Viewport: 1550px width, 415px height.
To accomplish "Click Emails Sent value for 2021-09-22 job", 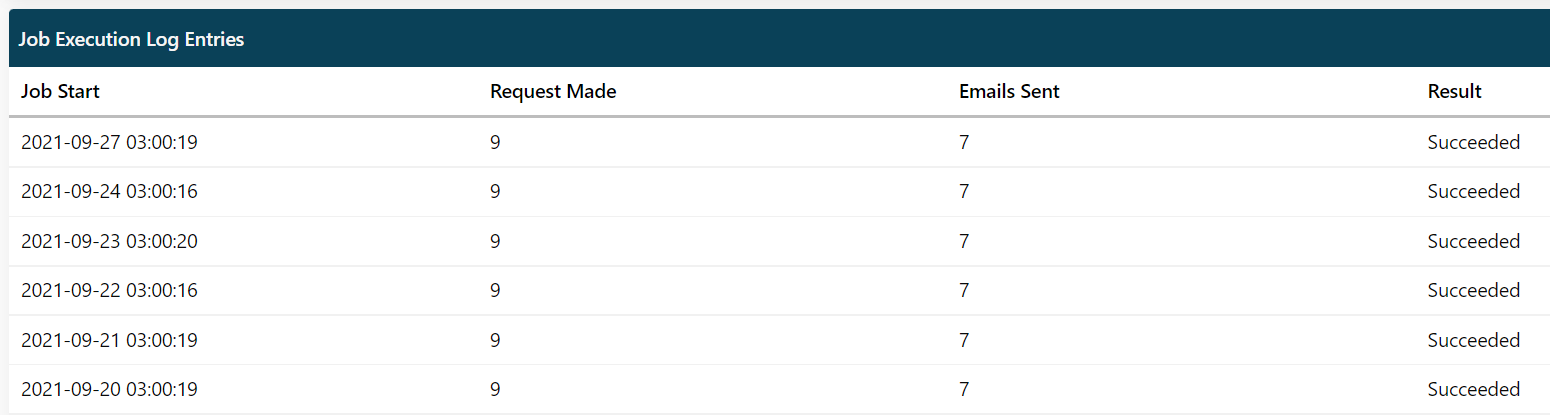I will click(x=964, y=290).
